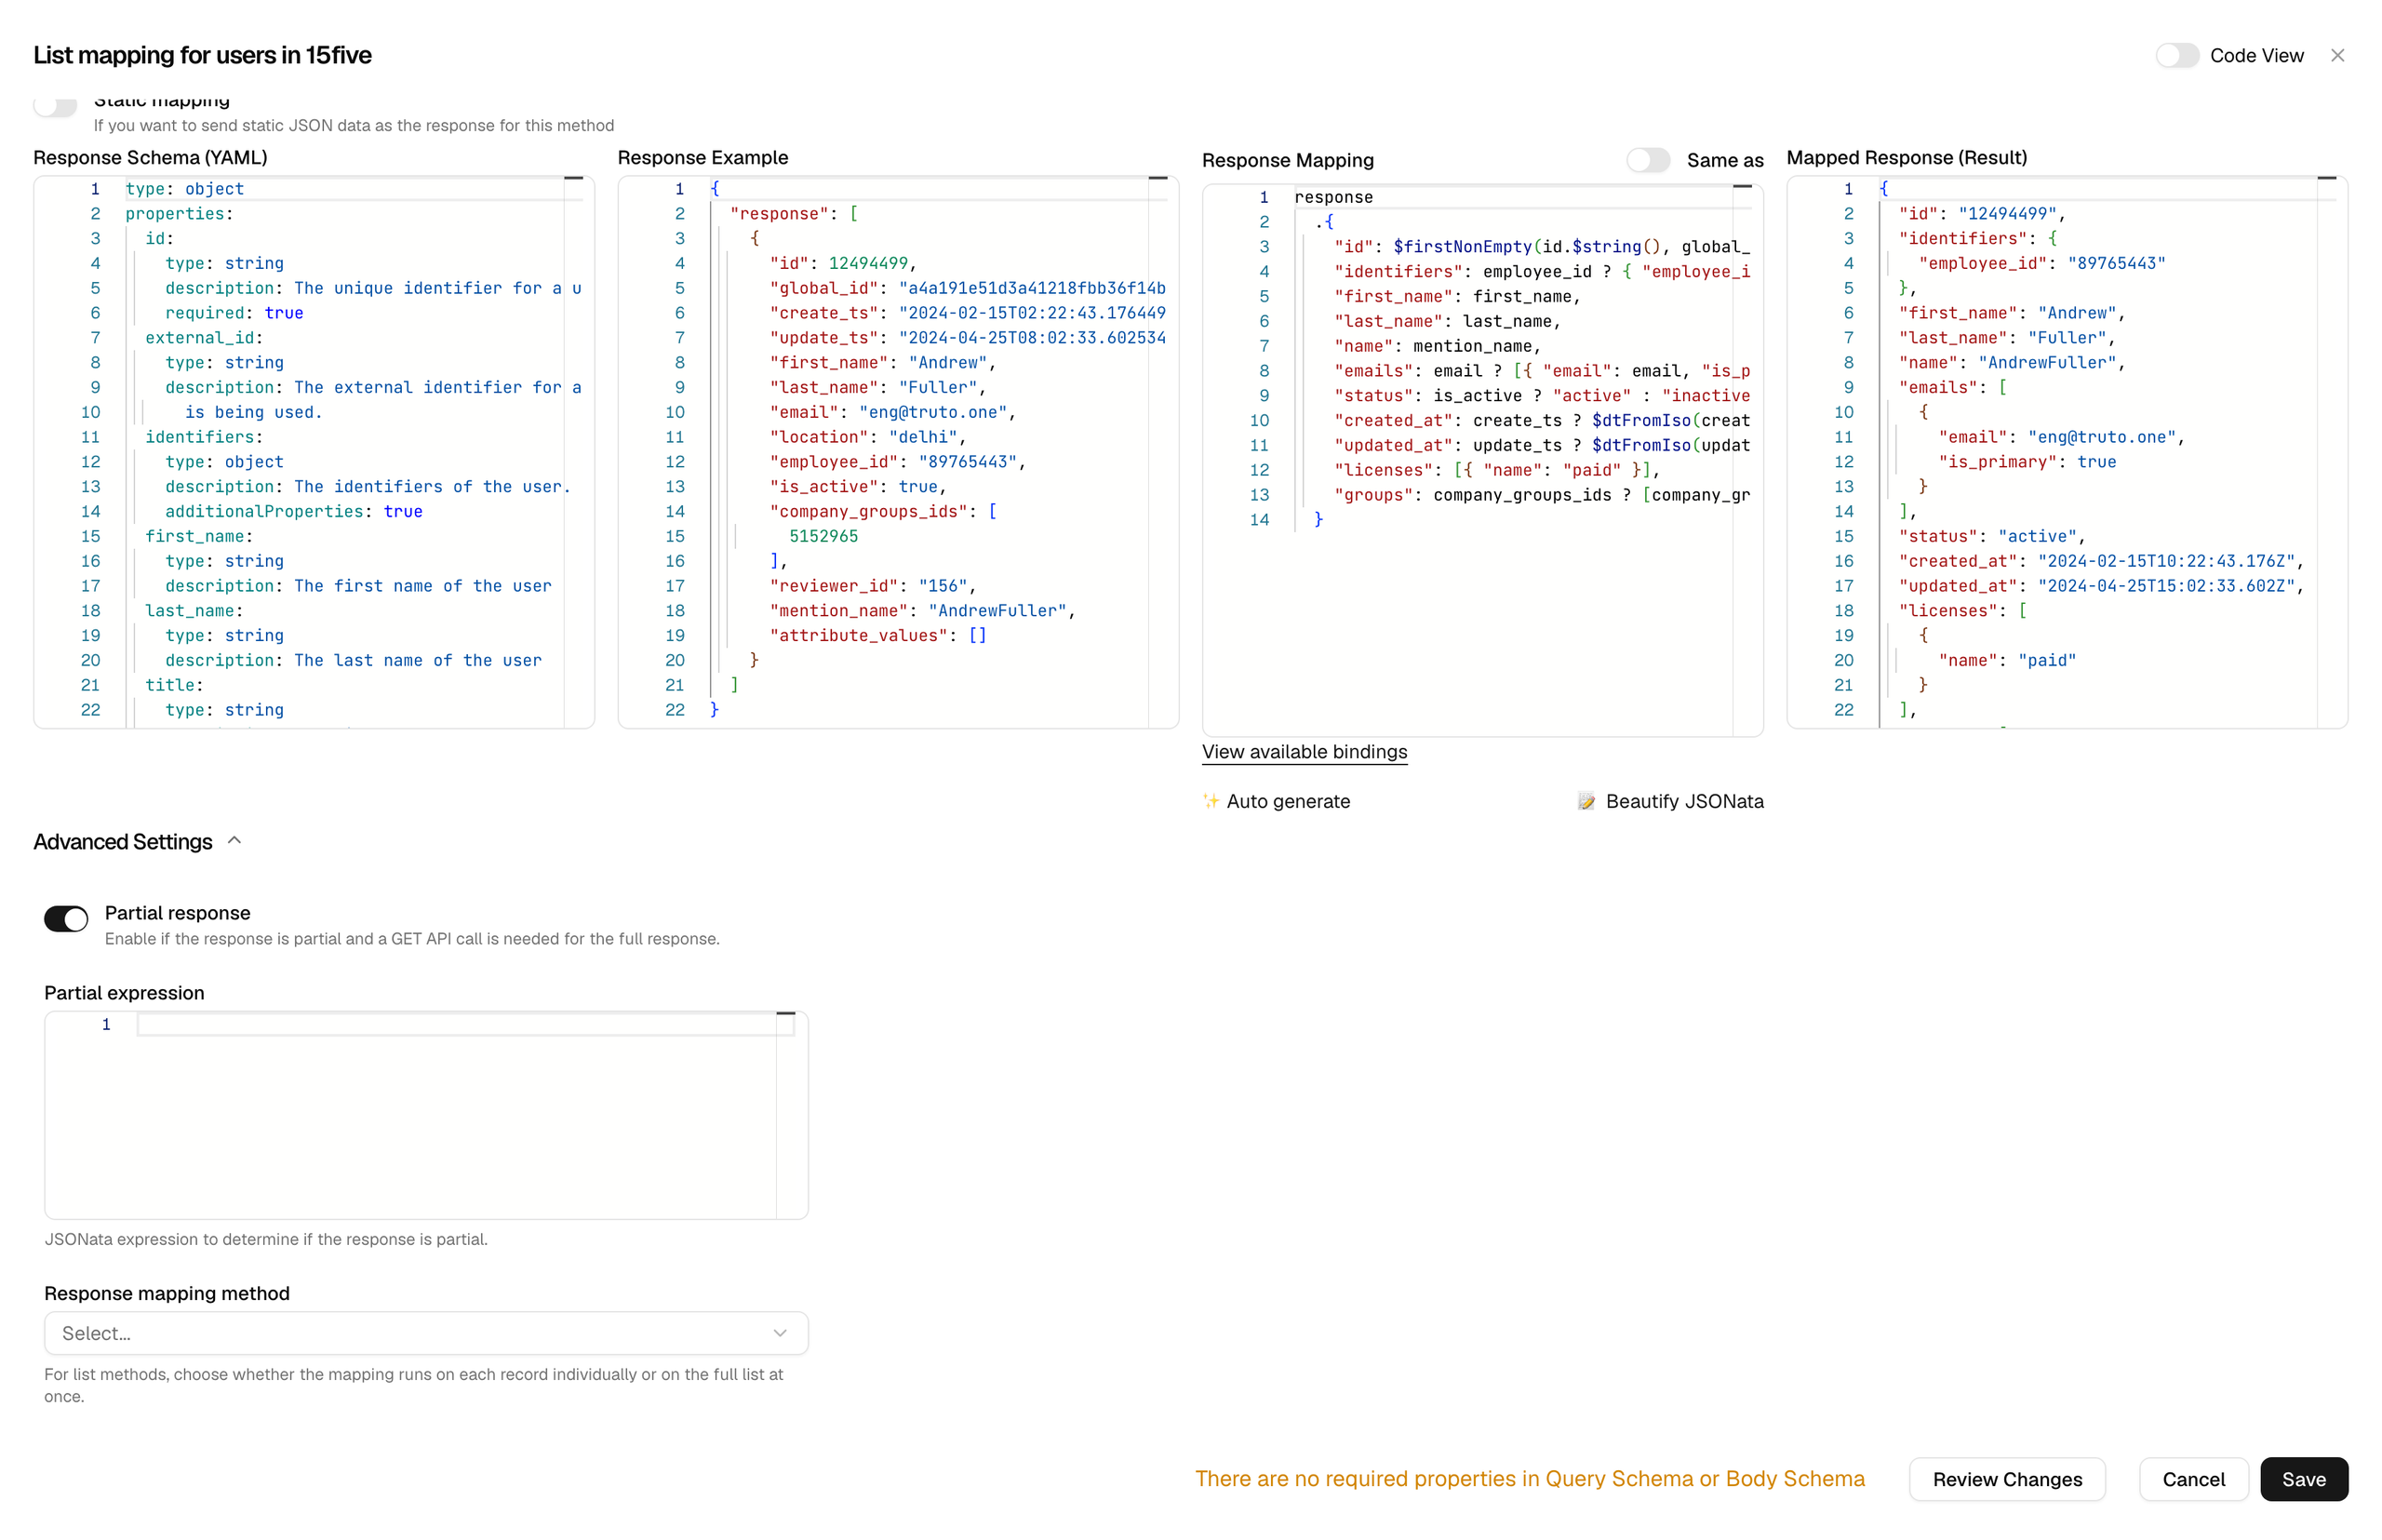Click "is_primary": true in Mapped Response
2382x1540 pixels.
[2027, 462]
